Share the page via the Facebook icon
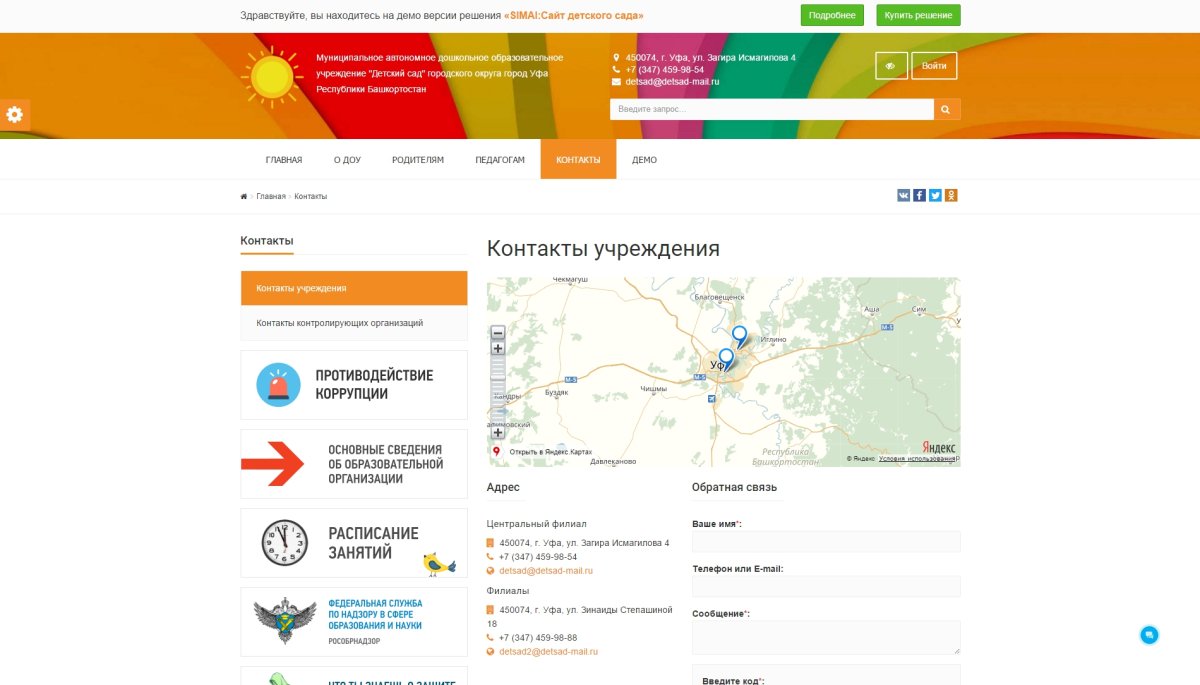The image size is (1200, 685). tap(919, 195)
